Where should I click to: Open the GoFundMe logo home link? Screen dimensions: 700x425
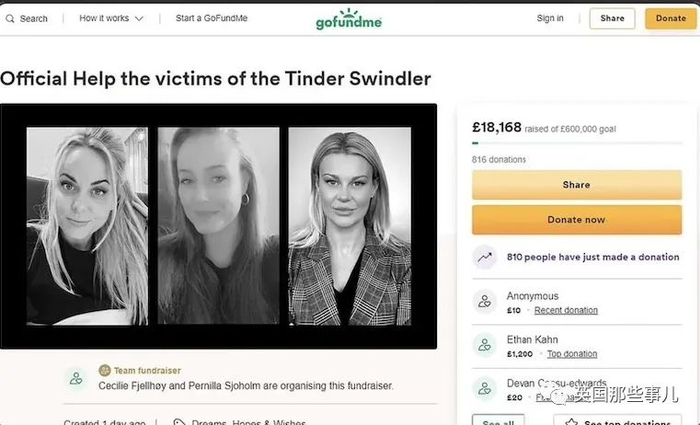[349, 19]
